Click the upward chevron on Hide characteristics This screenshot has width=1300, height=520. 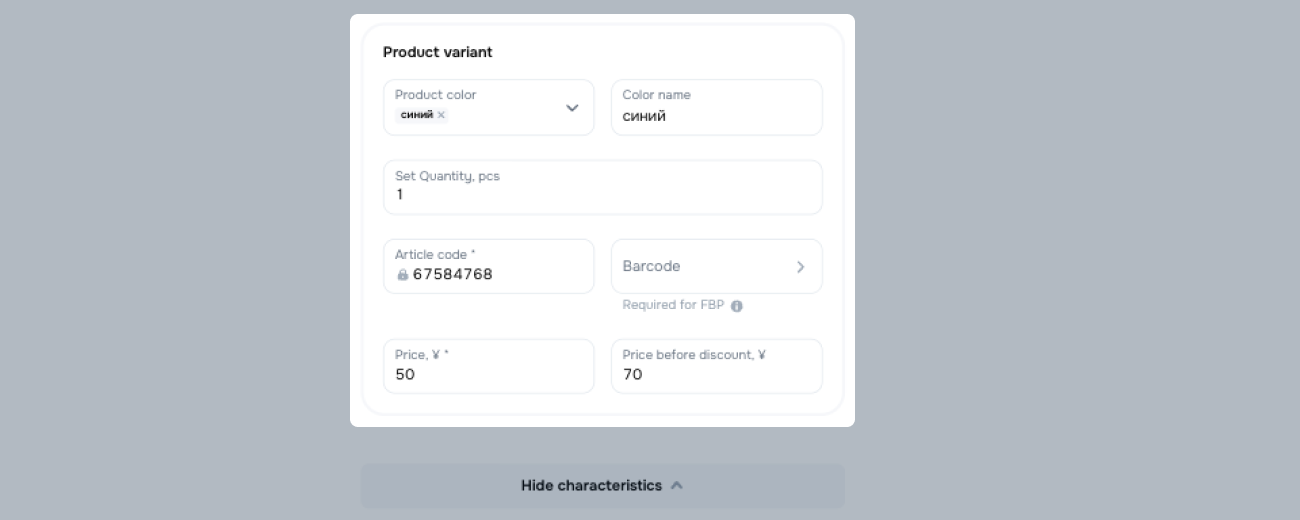tap(677, 486)
